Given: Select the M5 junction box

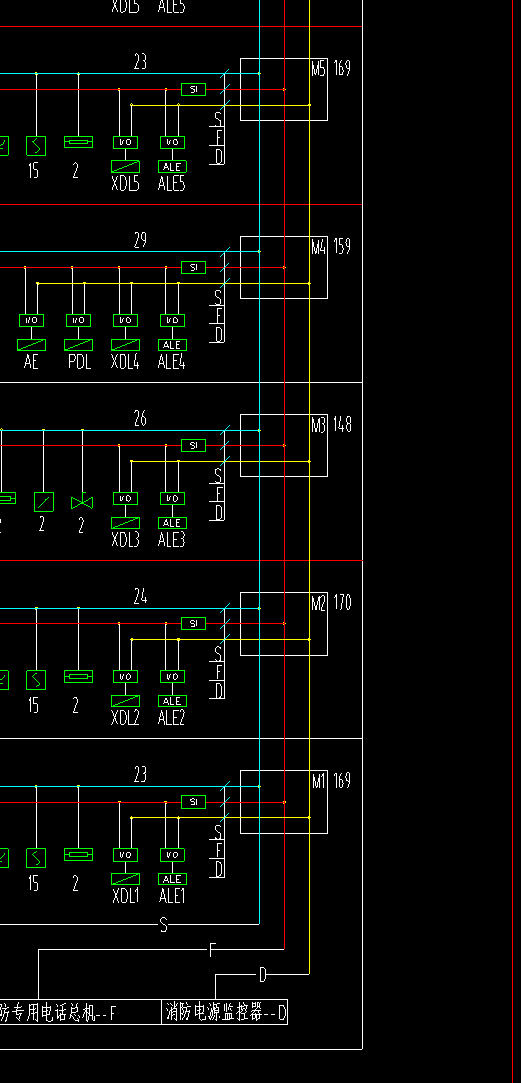Looking at the screenshot, I should [x=284, y=90].
